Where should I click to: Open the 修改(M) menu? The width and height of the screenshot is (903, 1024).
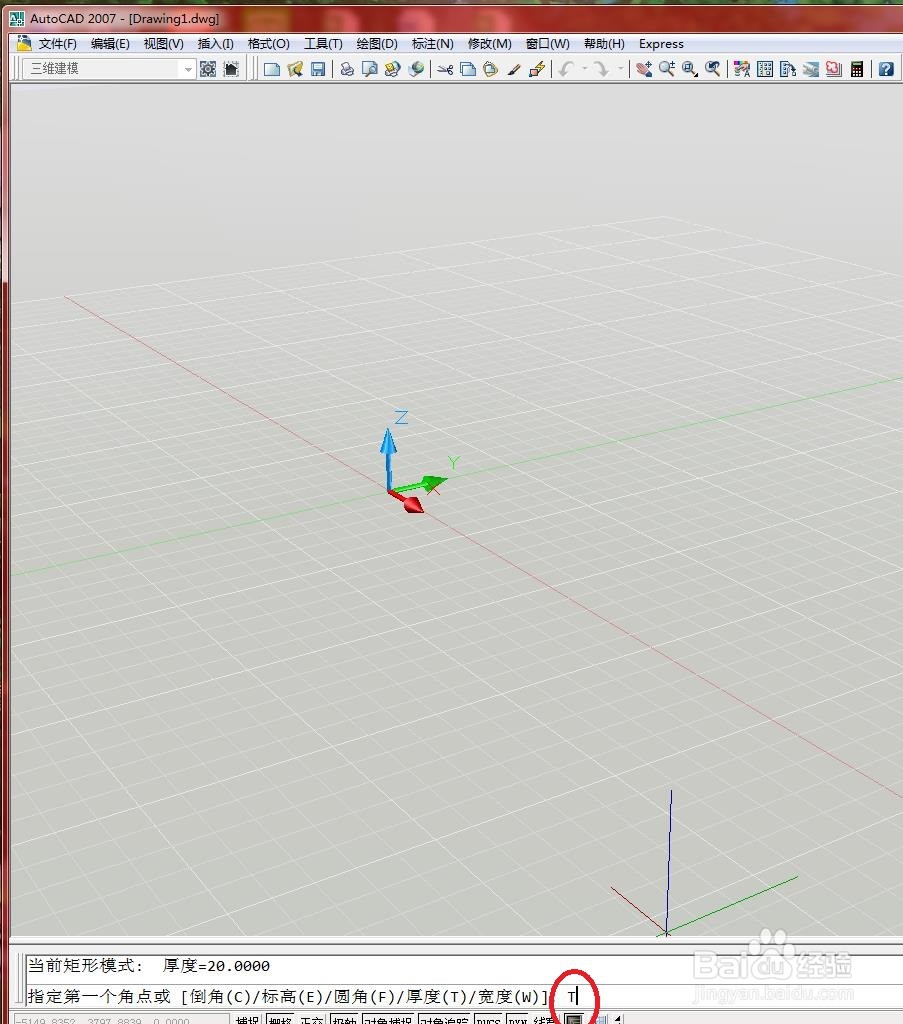(490, 44)
